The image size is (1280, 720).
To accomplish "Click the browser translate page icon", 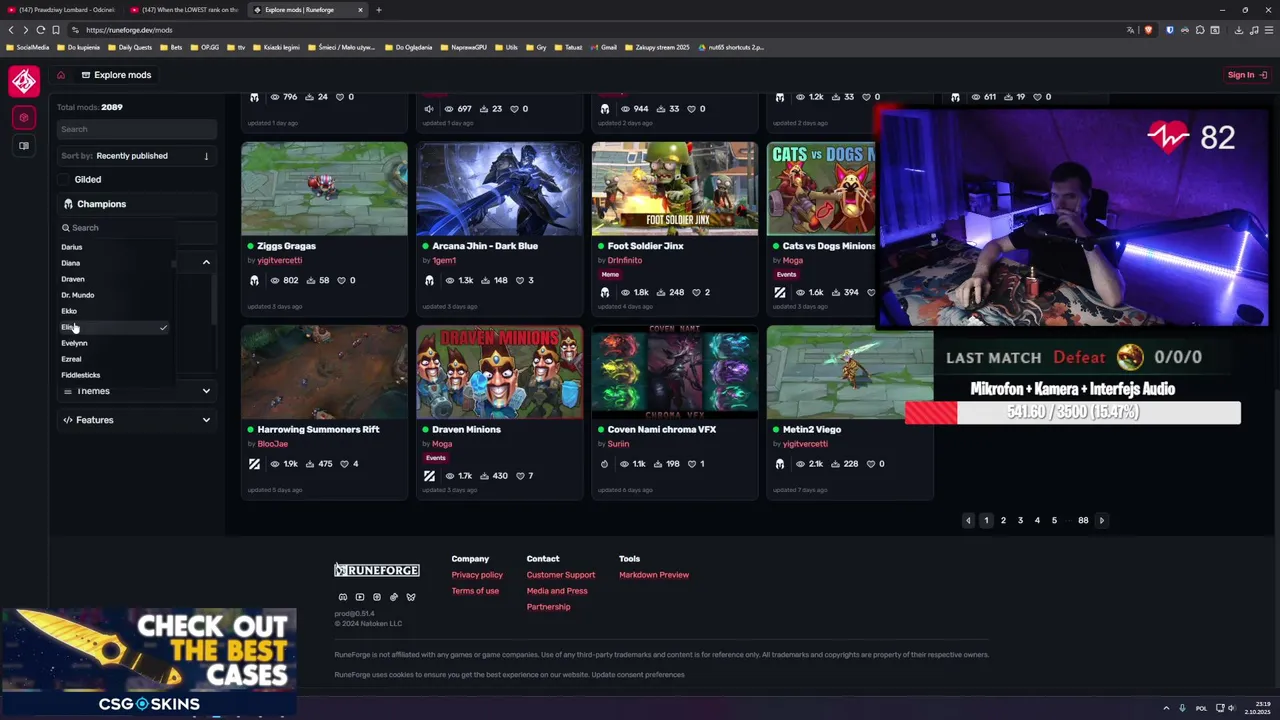I will (1131, 30).
